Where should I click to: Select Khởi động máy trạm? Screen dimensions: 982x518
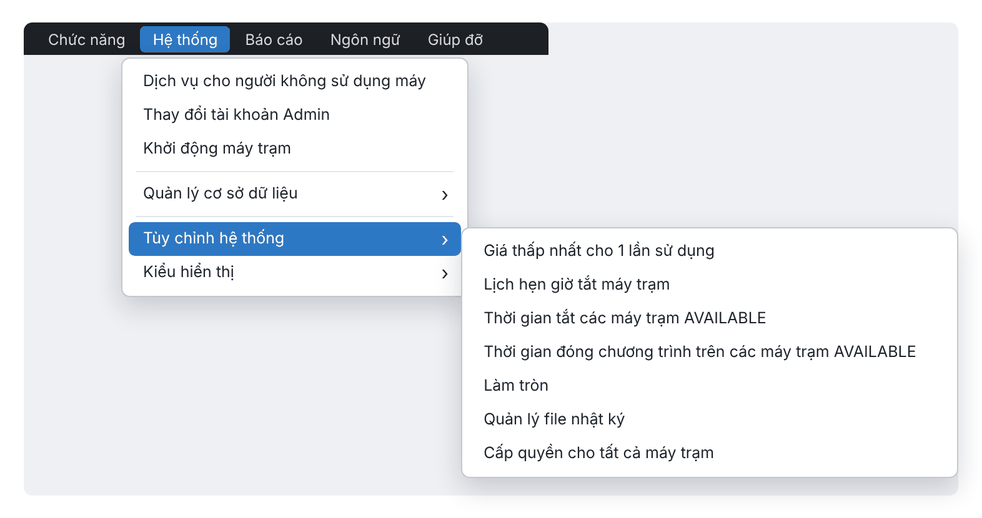[x=294, y=148]
